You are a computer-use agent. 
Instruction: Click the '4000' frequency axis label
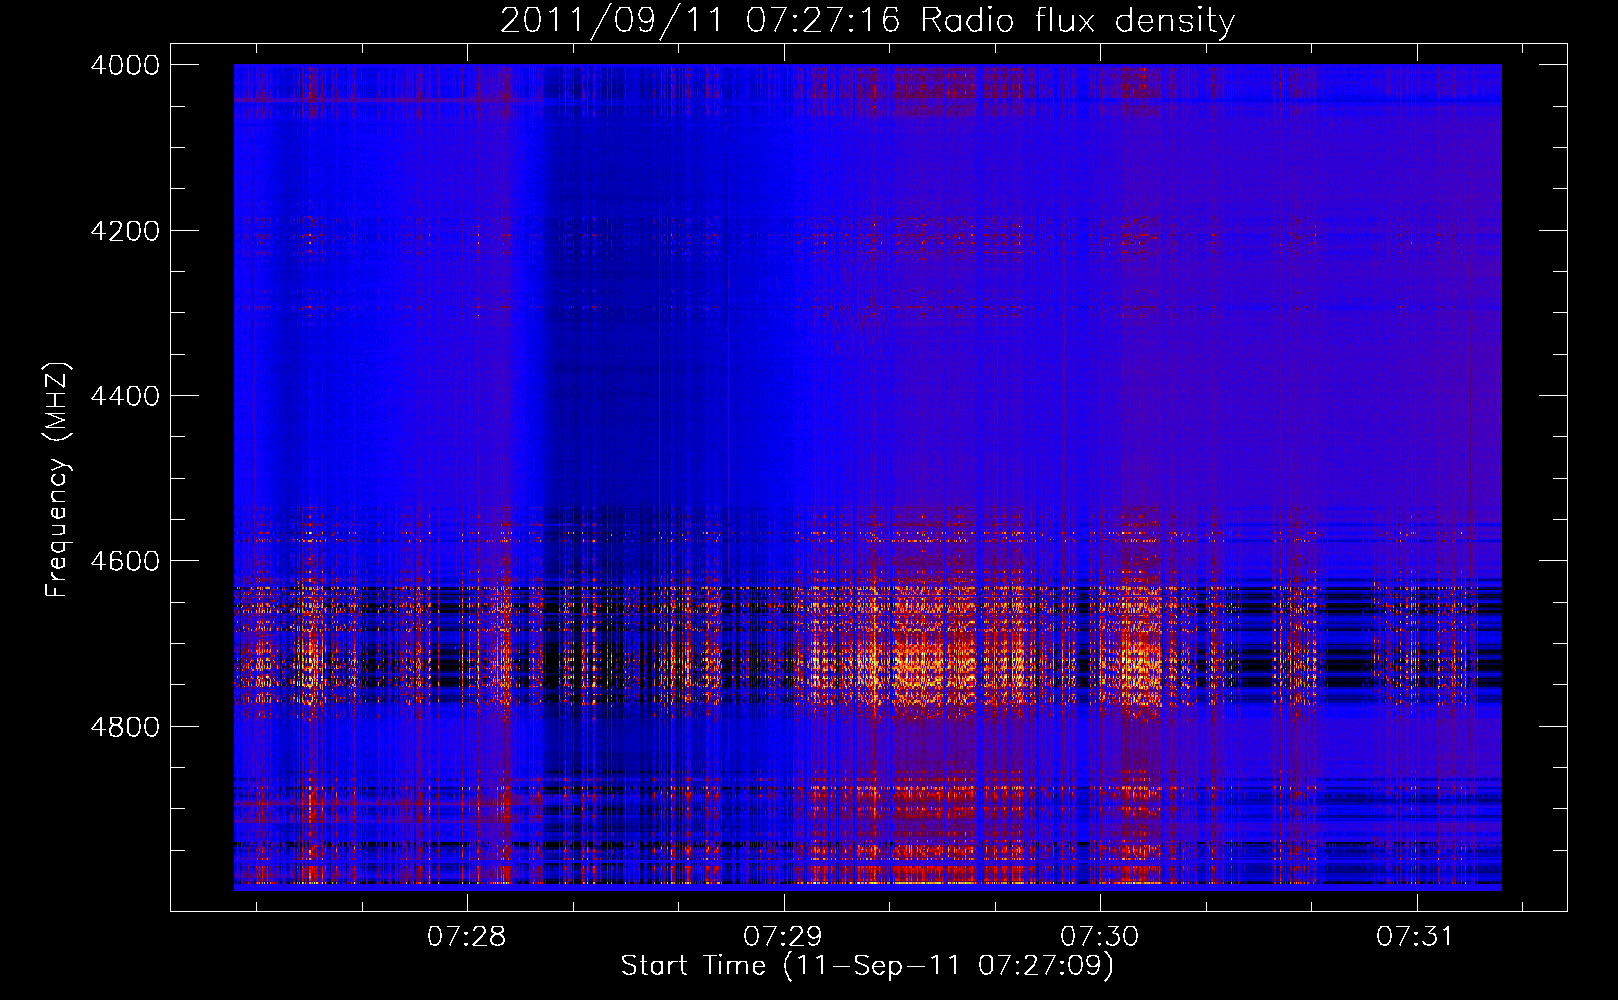pyautogui.click(x=124, y=65)
